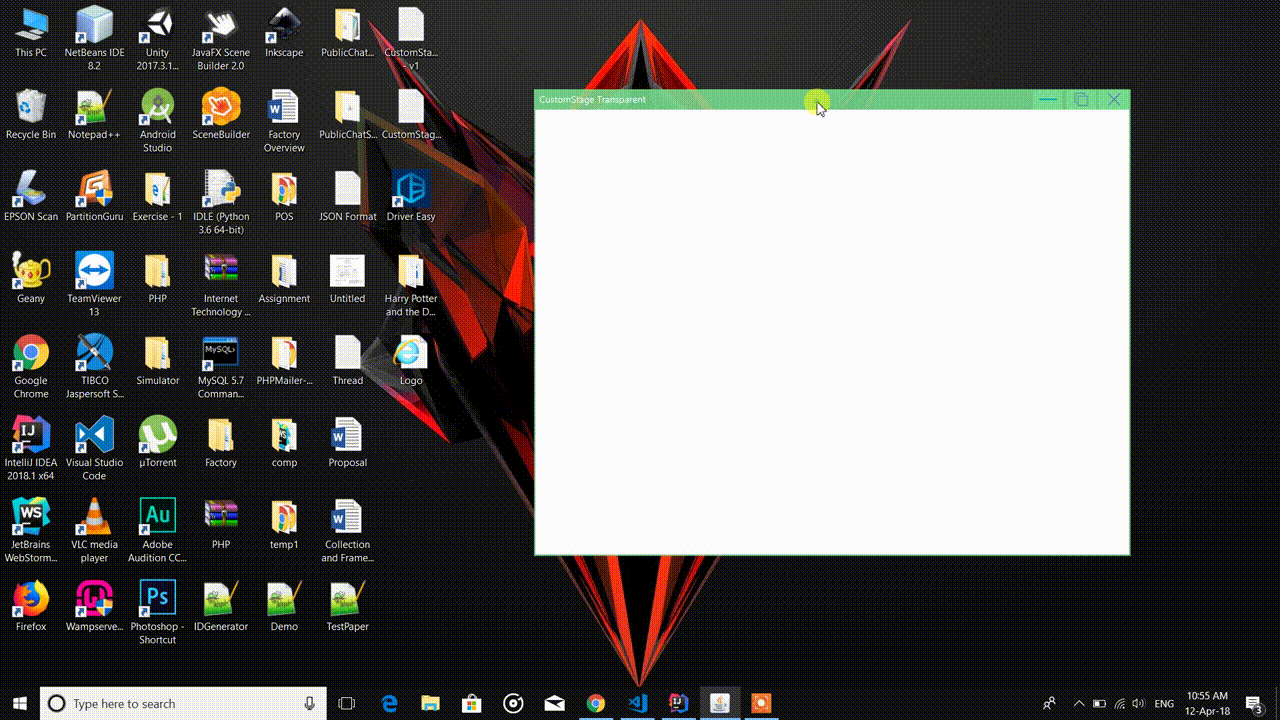Show hidden system tray icons
Image resolution: width=1280 pixels, height=720 pixels.
coord(1078,704)
